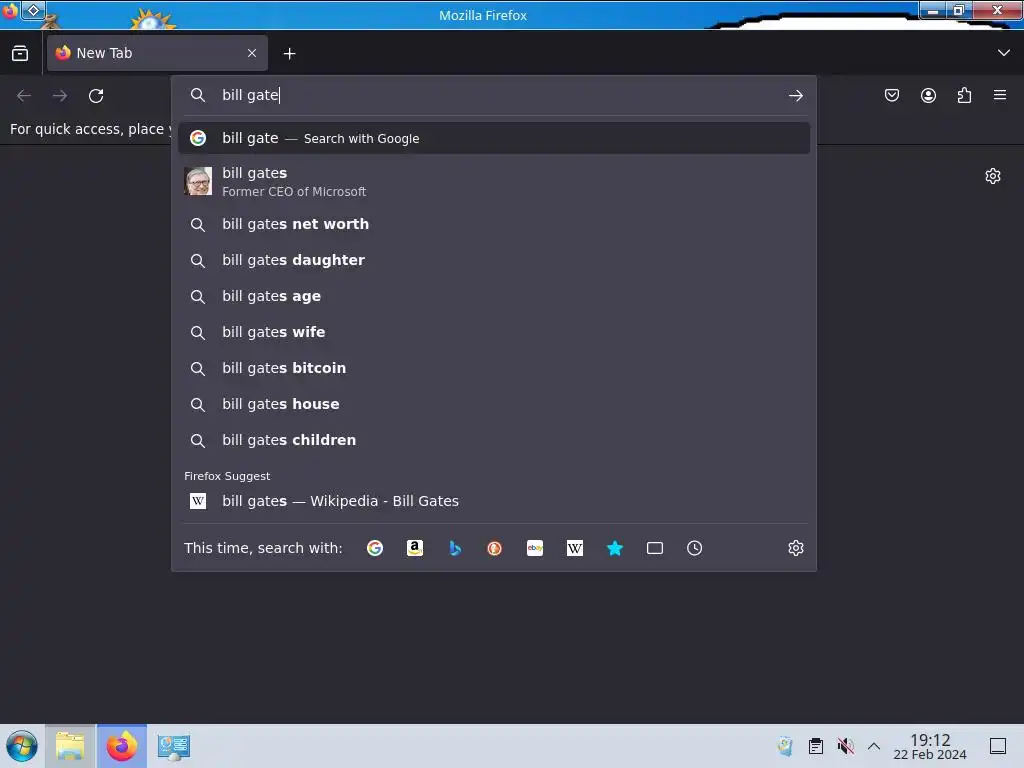Open Firefox View icon
Image resolution: width=1024 pixels, height=768 pixels.
20,54
